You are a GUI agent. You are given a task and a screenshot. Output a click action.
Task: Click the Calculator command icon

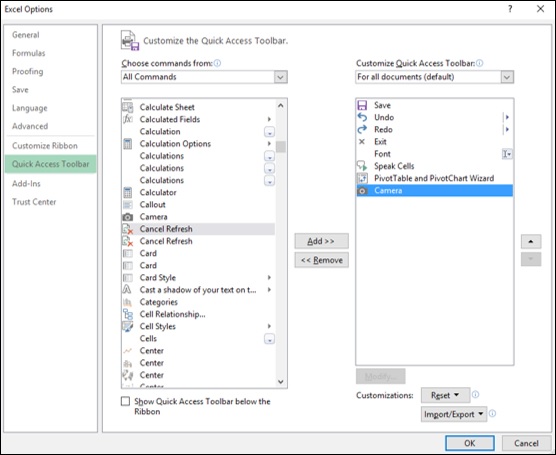(128, 193)
